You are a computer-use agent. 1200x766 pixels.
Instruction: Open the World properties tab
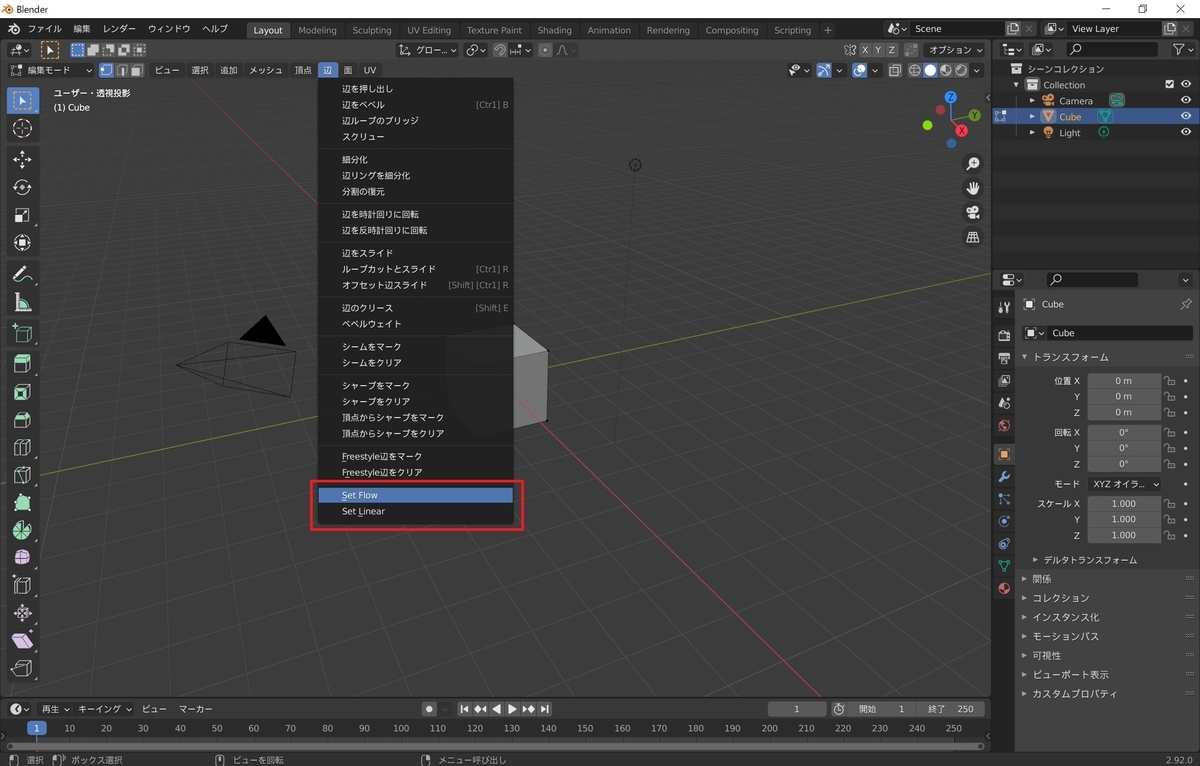click(x=1005, y=426)
